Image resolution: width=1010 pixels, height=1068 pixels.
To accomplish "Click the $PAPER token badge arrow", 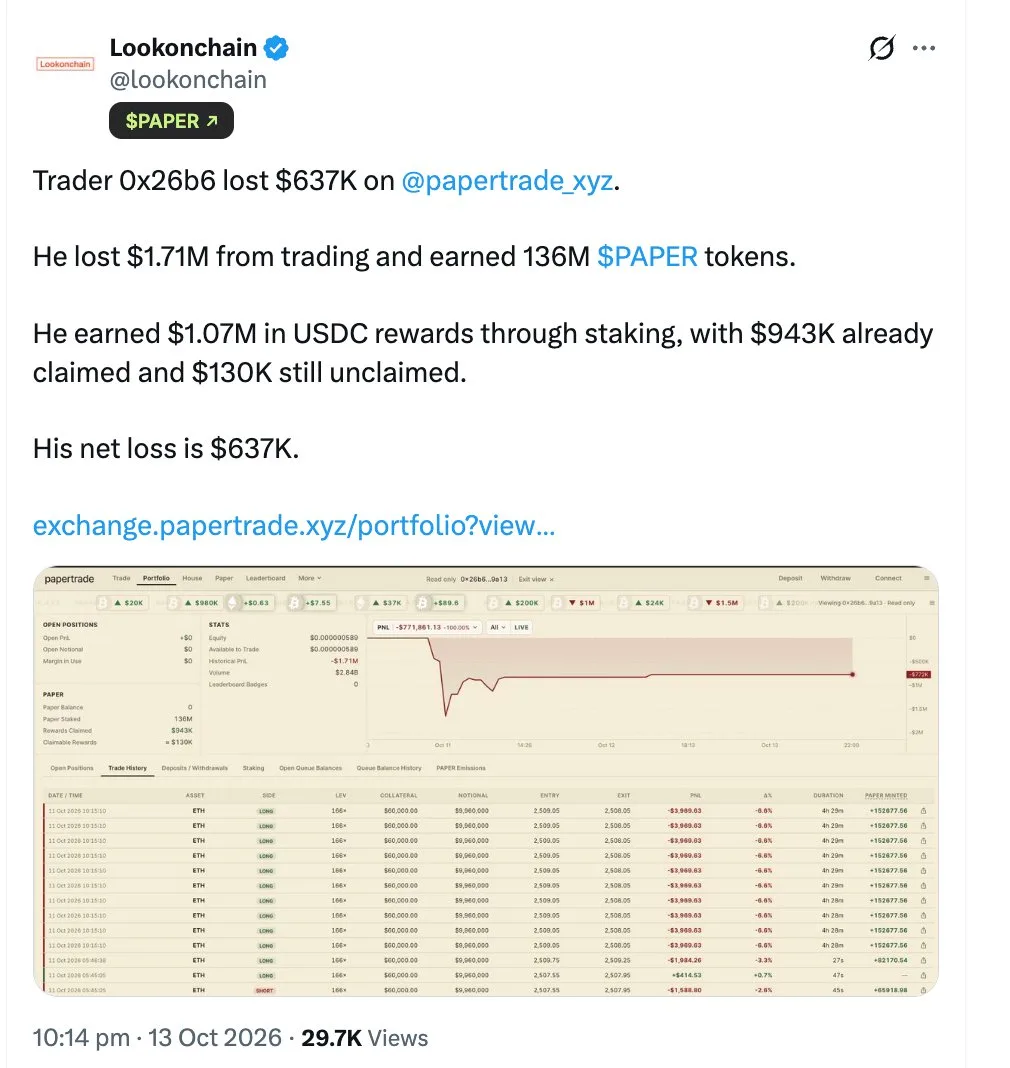I will [x=212, y=121].
